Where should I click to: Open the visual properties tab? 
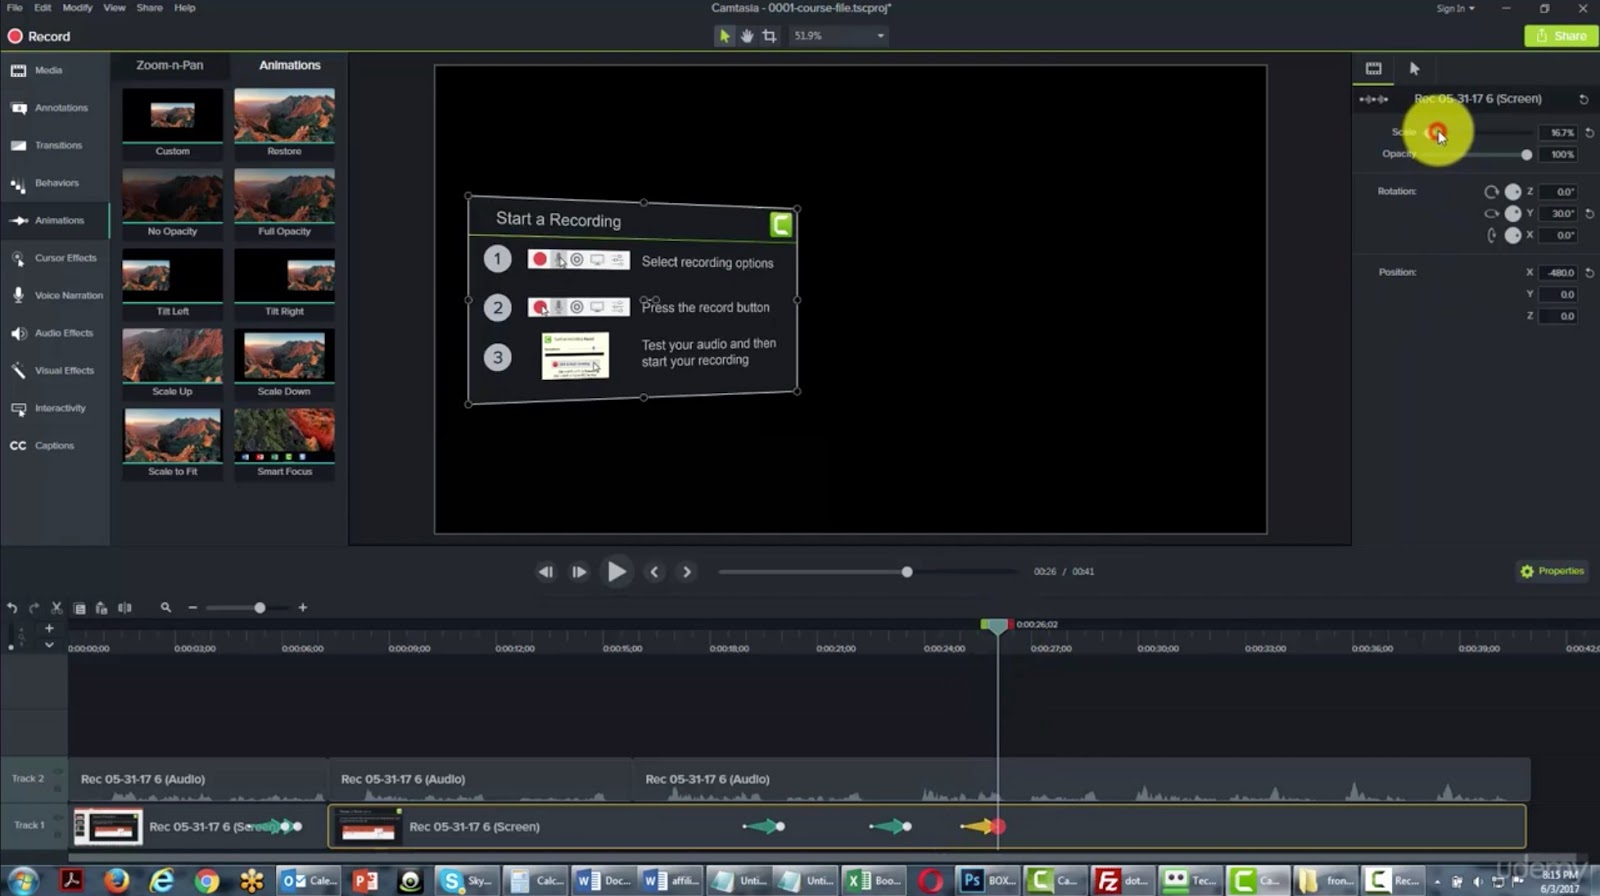coord(1374,69)
